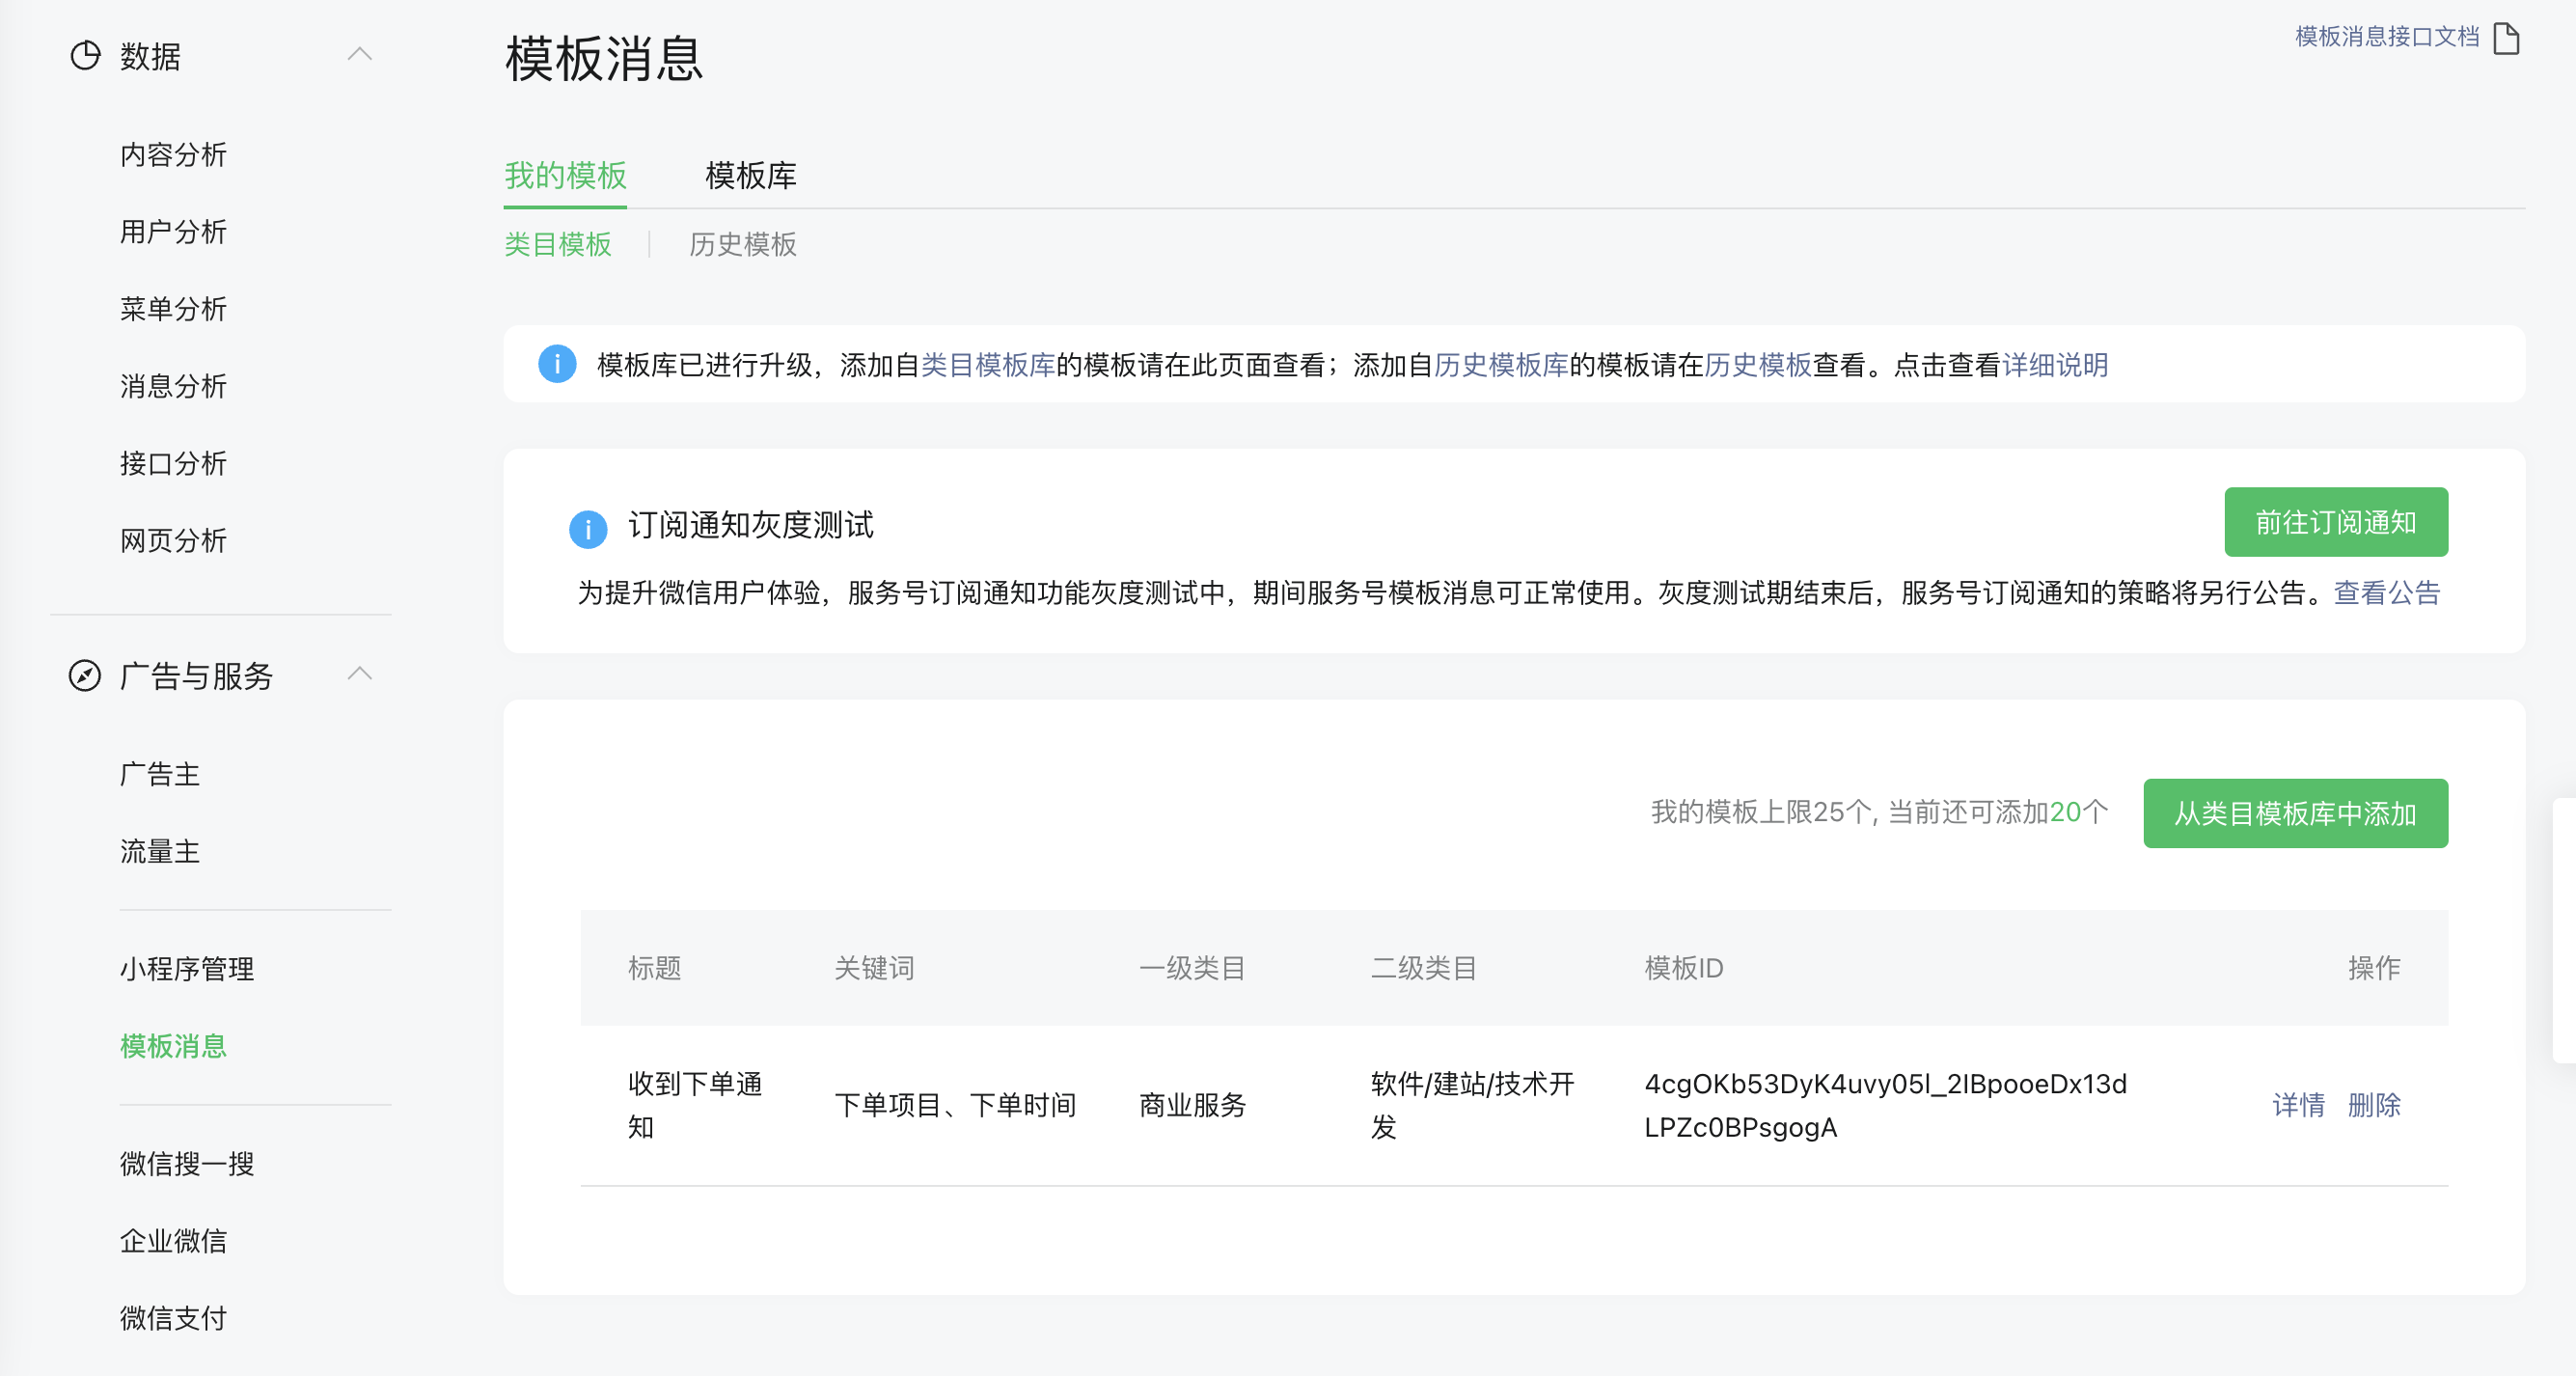Switch to the 模板库 tab
This screenshot has height=1376, width=2576.
coord(750,176)
